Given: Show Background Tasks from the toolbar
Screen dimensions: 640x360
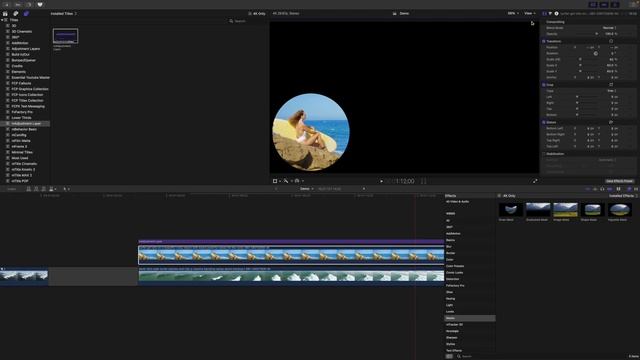Looking at the screenshot, I should coord(29,4).
